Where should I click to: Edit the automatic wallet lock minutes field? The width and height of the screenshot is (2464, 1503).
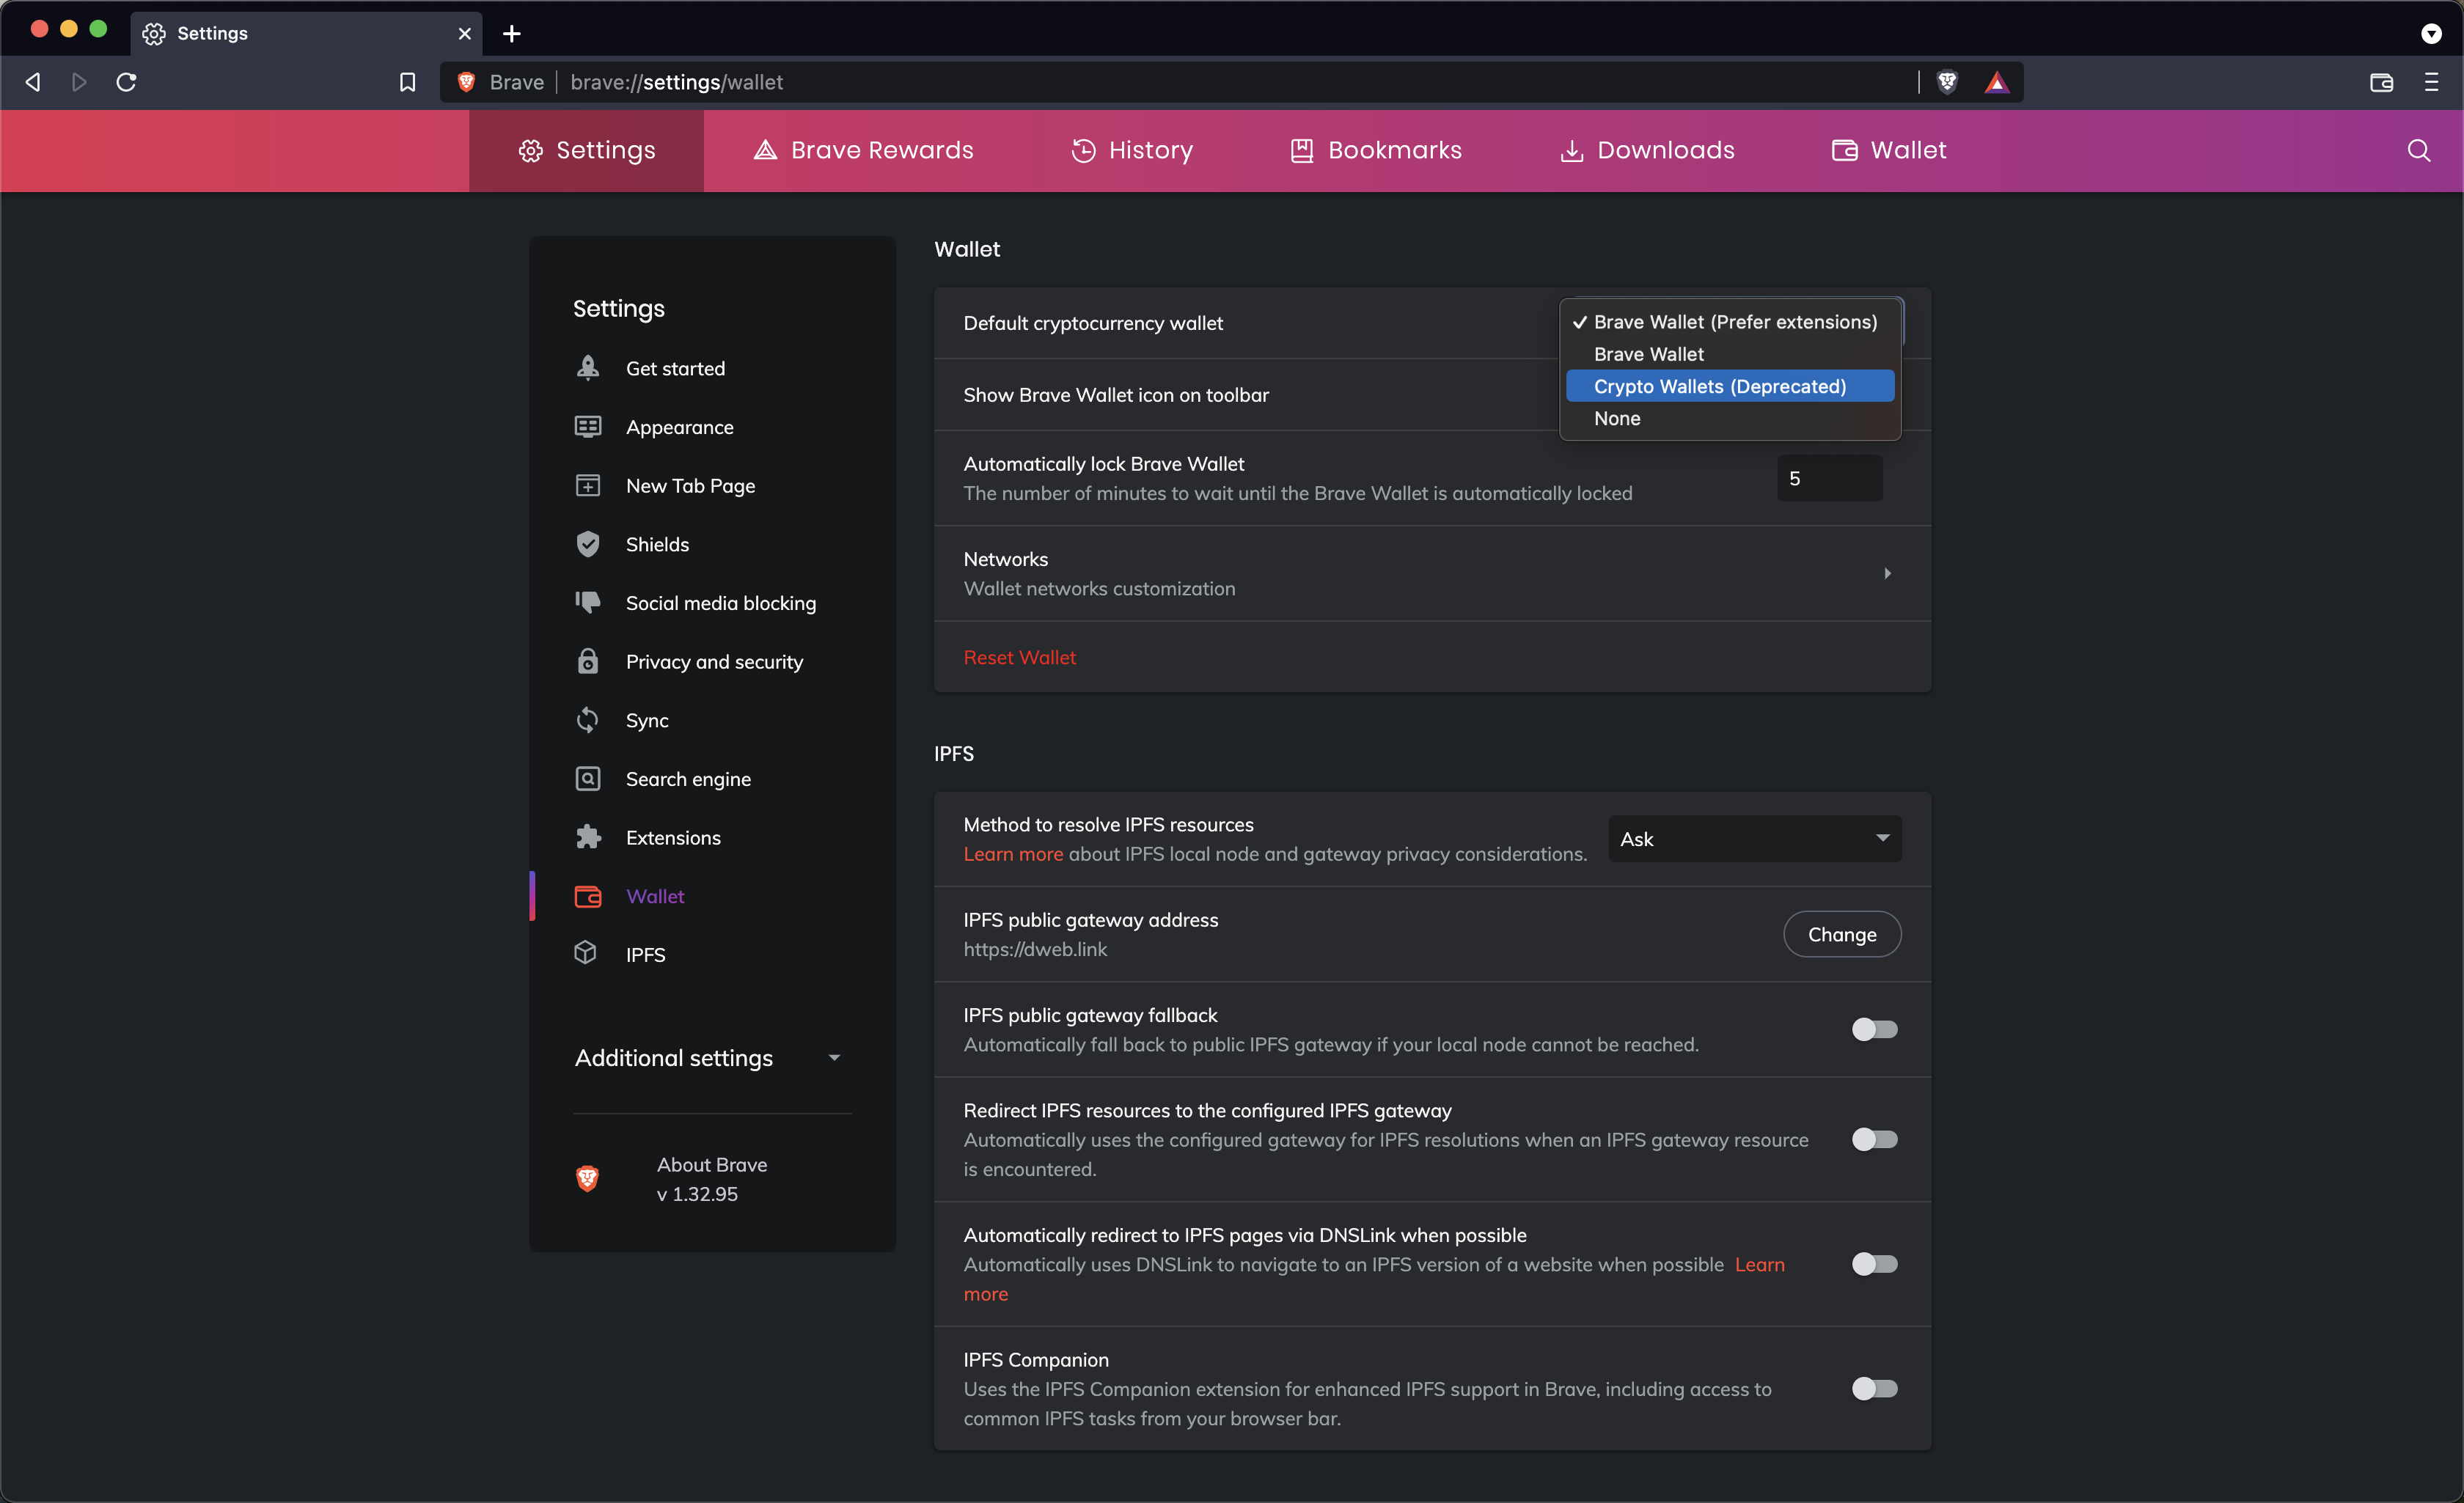1828,477
